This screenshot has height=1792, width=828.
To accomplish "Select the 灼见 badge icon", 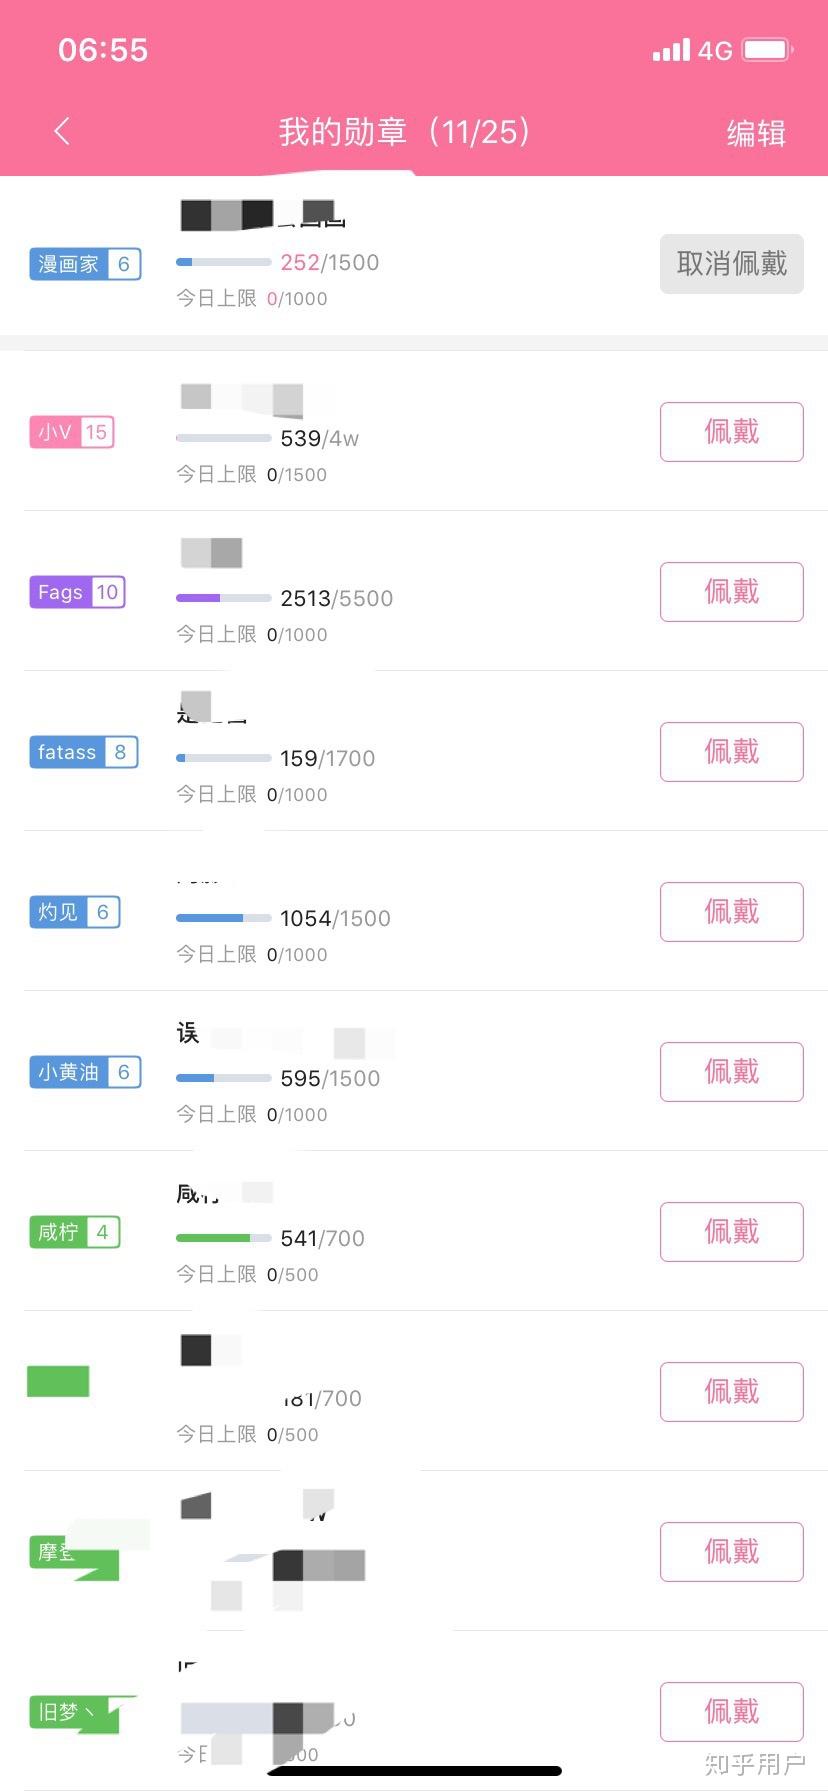I will 75,912.
